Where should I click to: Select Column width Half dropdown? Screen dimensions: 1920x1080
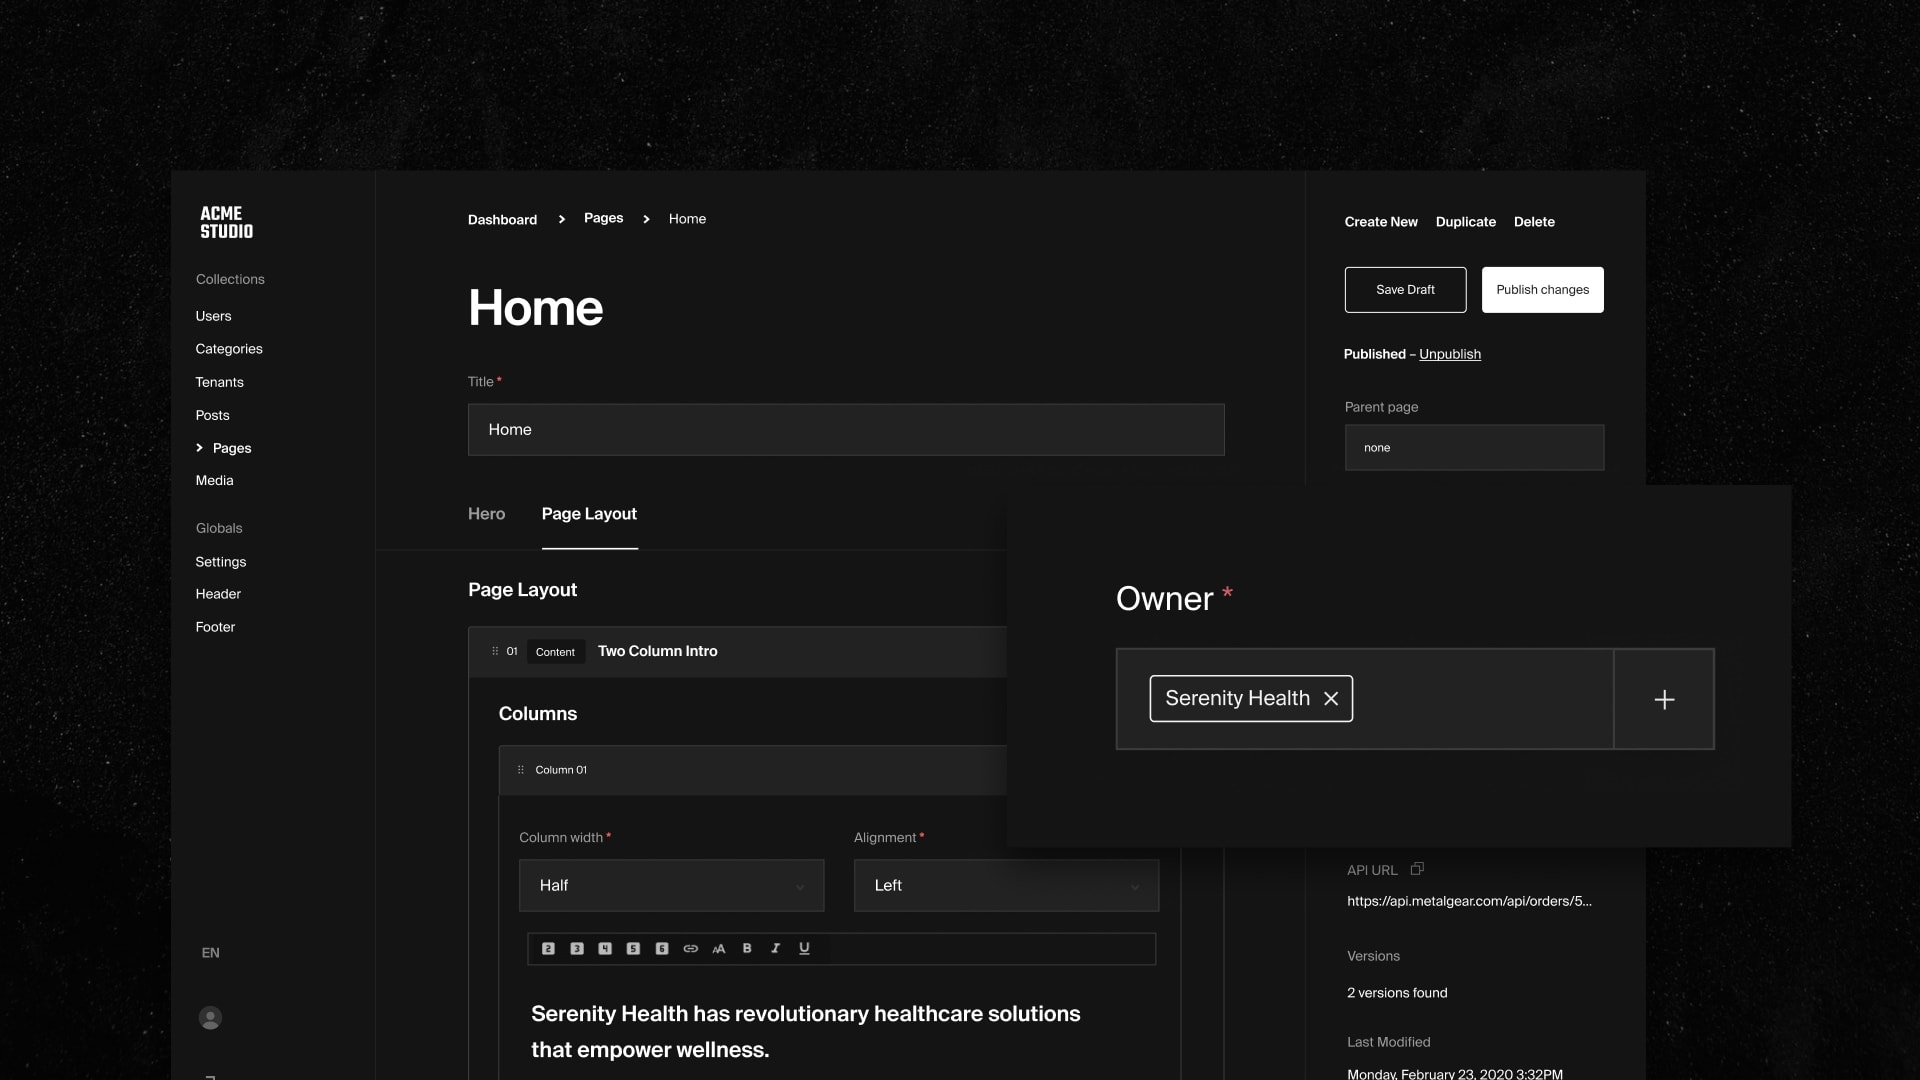click(x=671, y=885)
